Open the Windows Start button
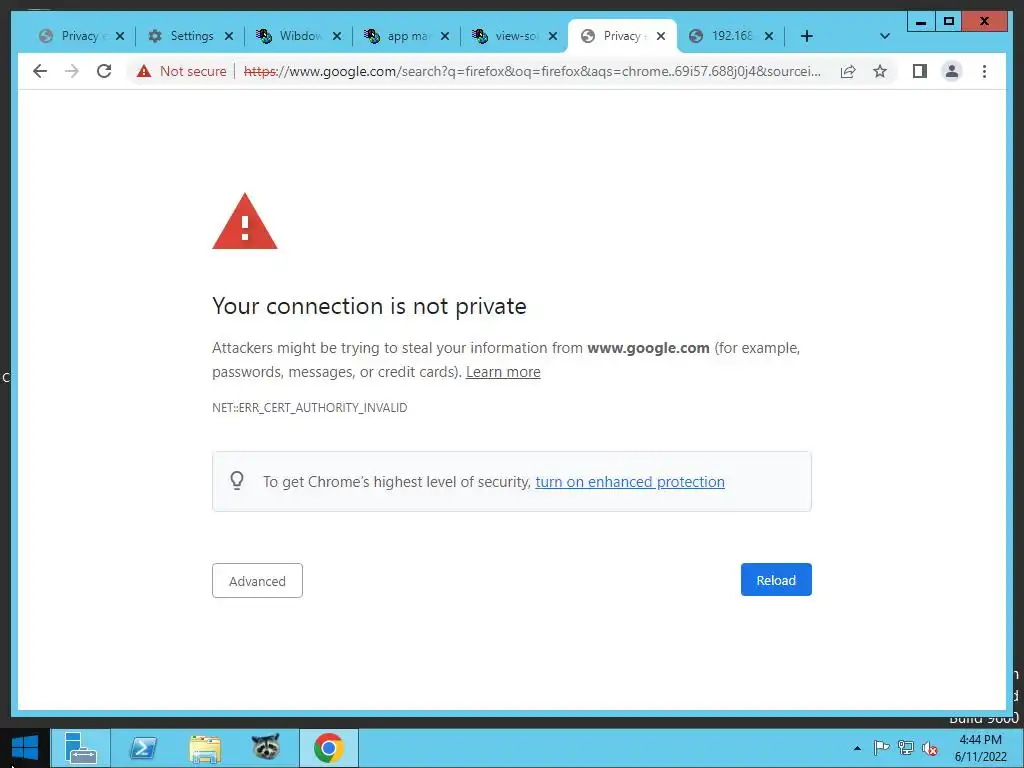The image size is (1024, 768). (x=25, y=748)
